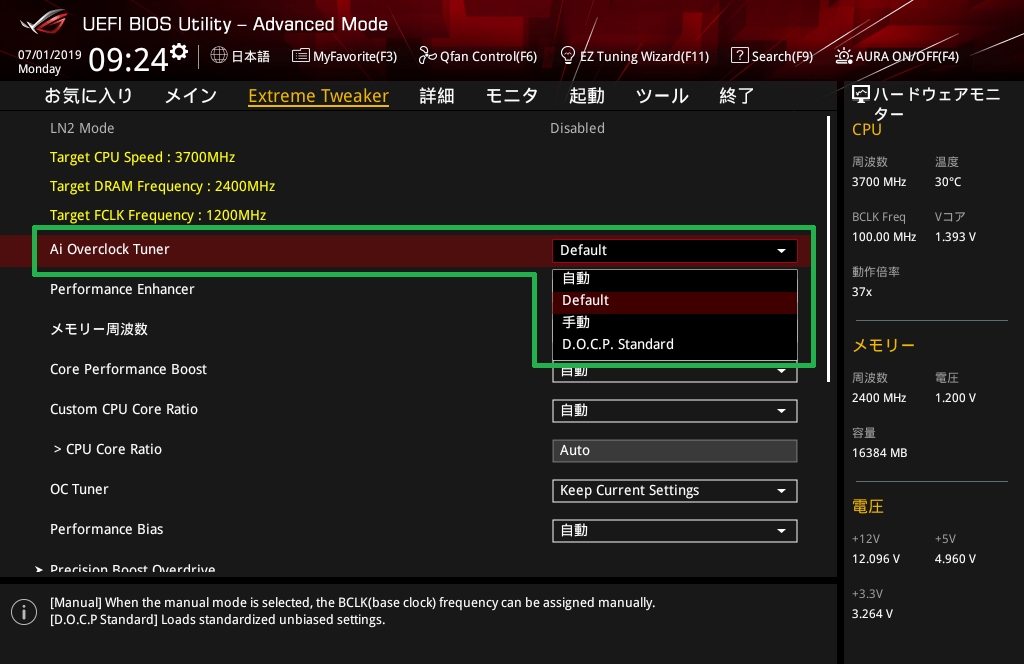Switch to モニタ tab
Viewport: 1024px width, 664px height.
tap(511, 96)
